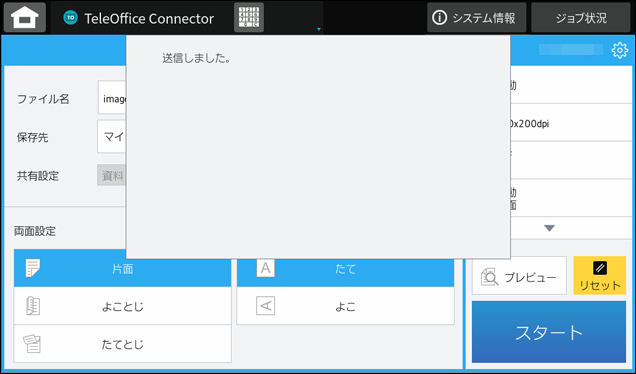
Task: Open the 保存先 destination dropdown
Action: coord(112,137)
